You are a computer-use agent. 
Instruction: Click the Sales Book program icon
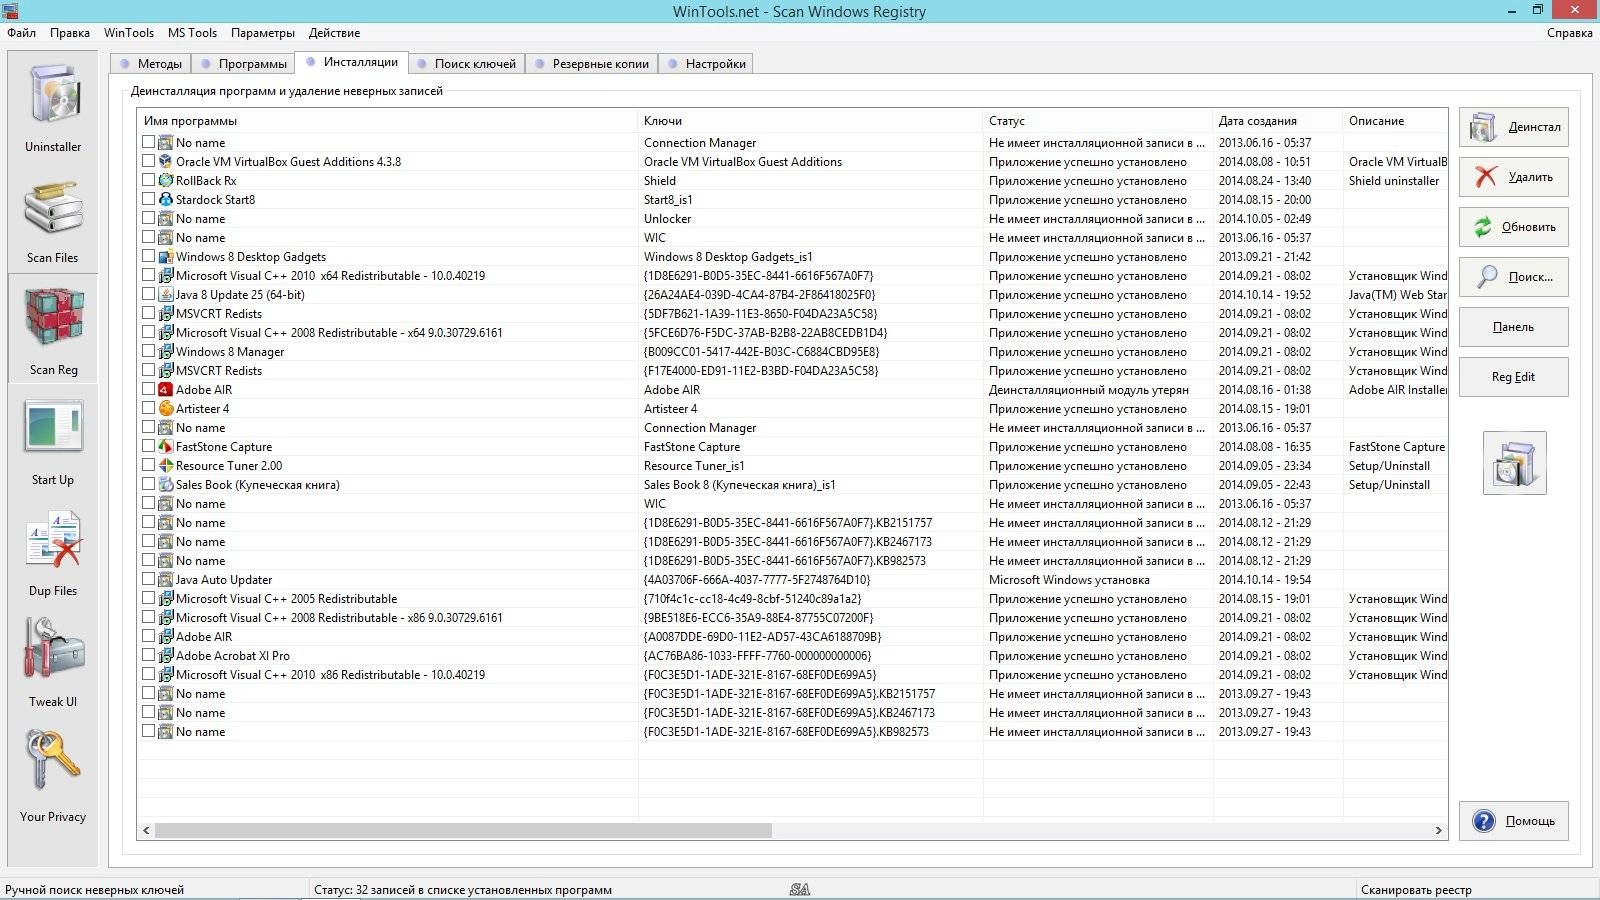click(166, 484)
